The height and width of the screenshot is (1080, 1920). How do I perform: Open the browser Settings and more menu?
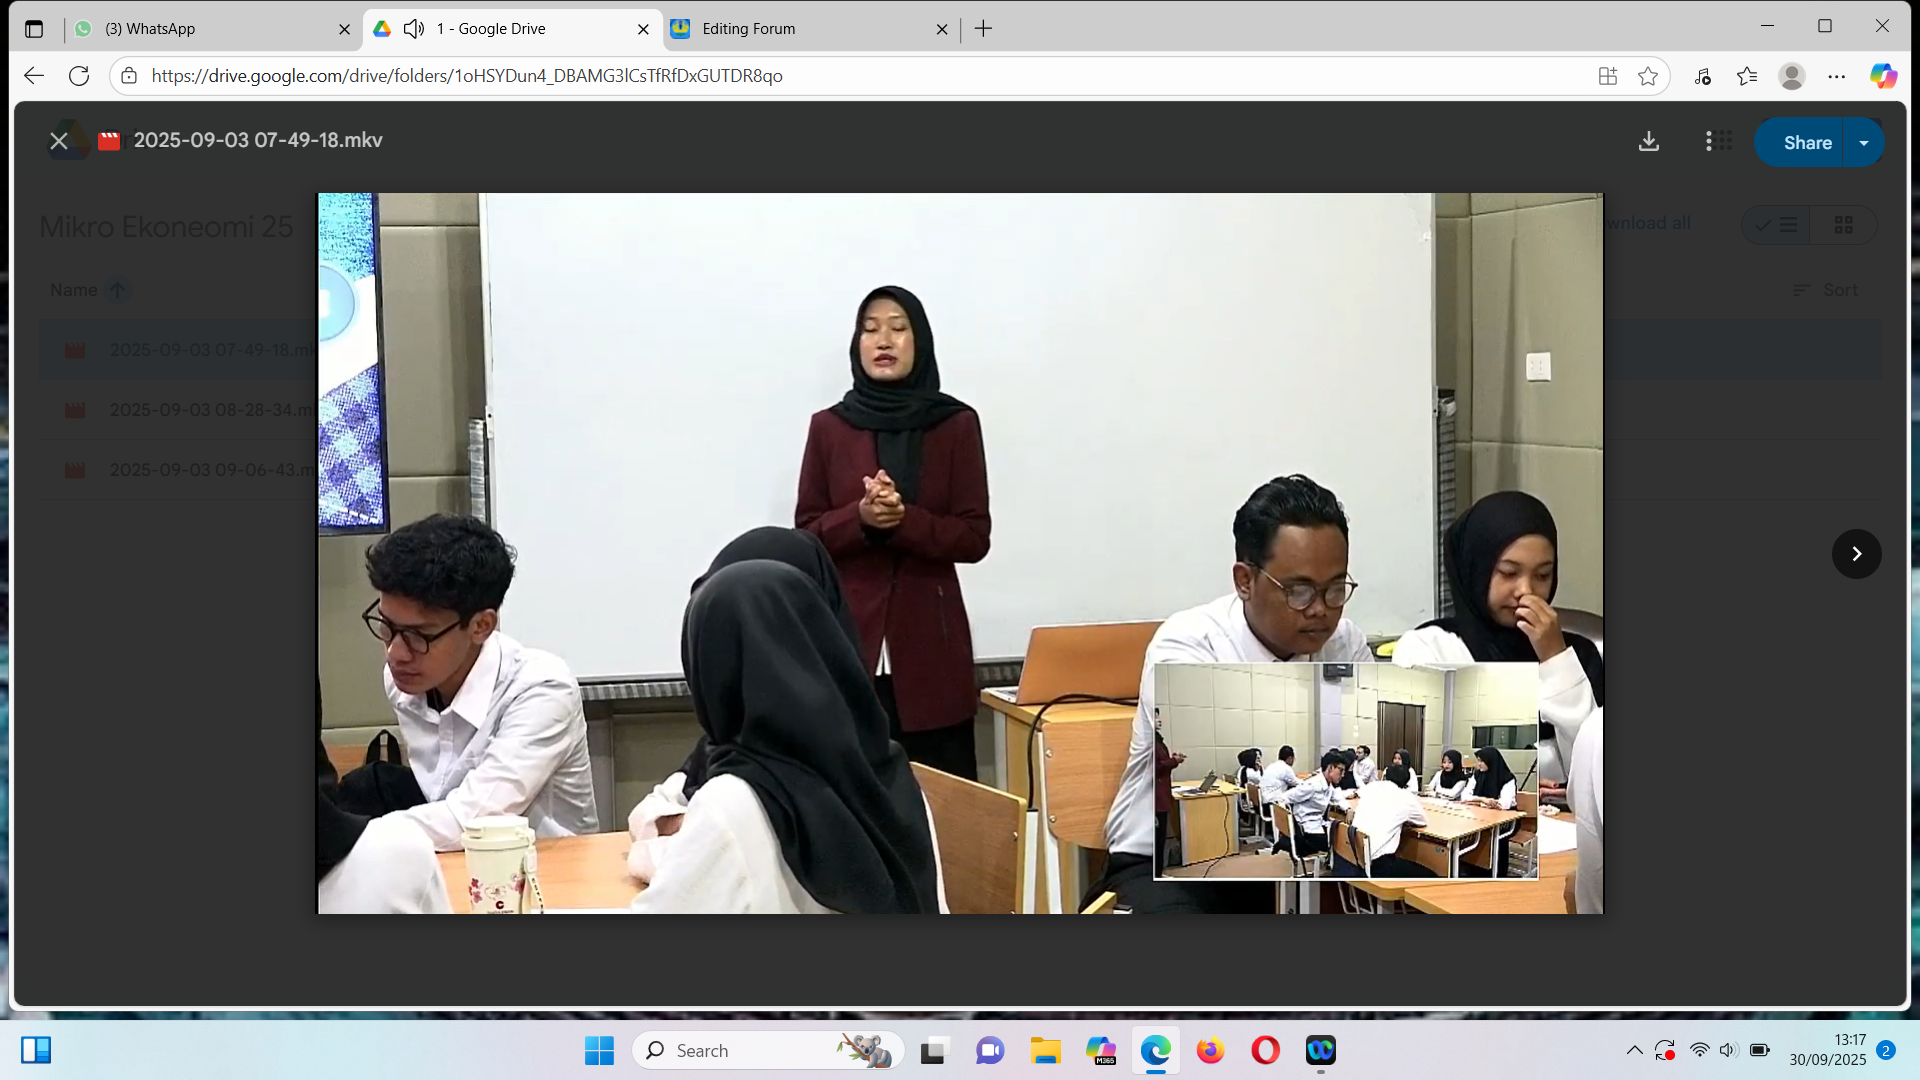tap(1837, 76)
